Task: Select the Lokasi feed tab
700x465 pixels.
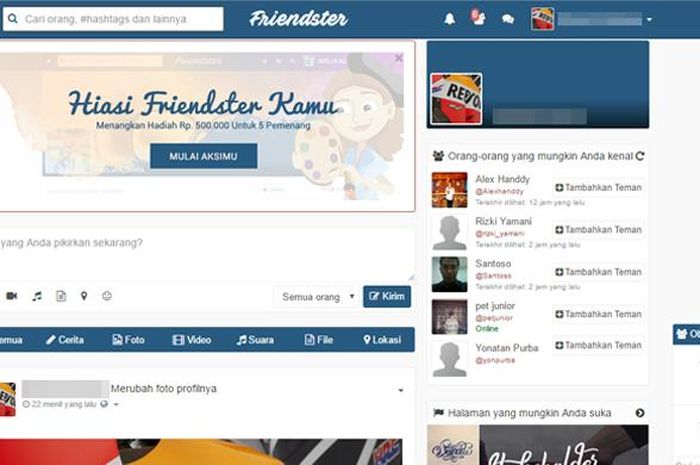Action: coord(382,340)
